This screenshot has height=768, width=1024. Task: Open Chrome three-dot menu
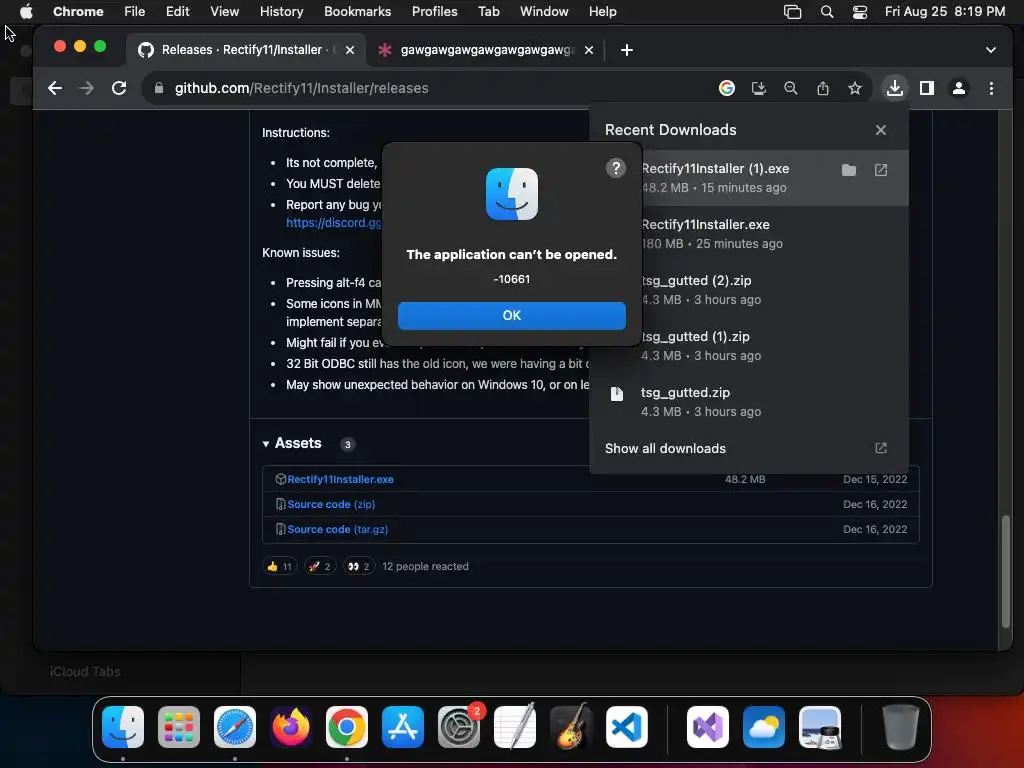[991, 88]
